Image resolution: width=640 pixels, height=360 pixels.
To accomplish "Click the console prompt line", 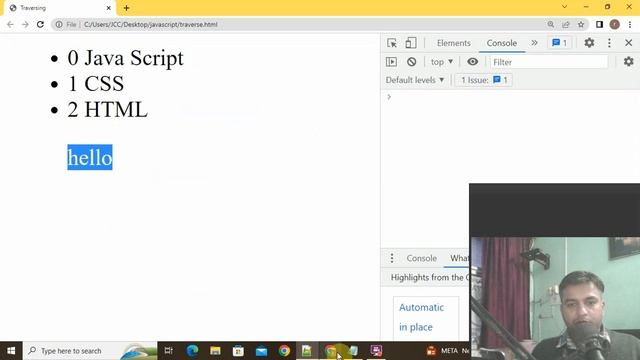I will click(x=510, y=97).
